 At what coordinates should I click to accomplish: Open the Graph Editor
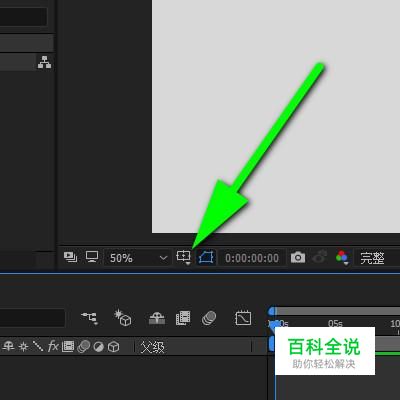point(243,318)
